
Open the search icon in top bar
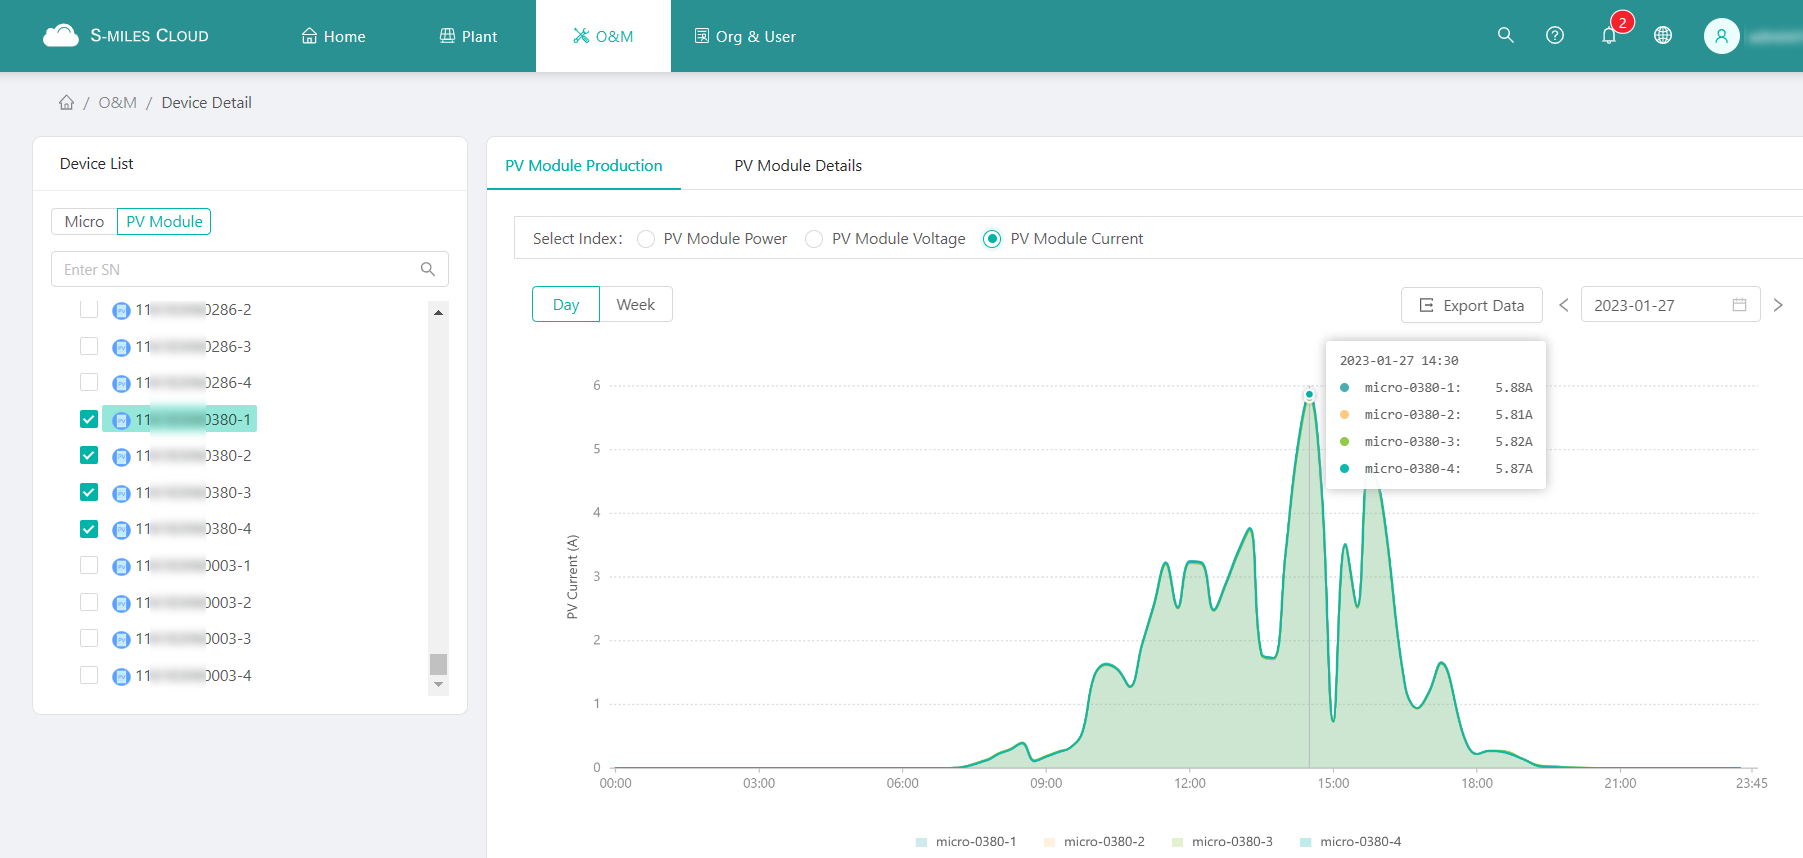click(x=1505, y=35)
